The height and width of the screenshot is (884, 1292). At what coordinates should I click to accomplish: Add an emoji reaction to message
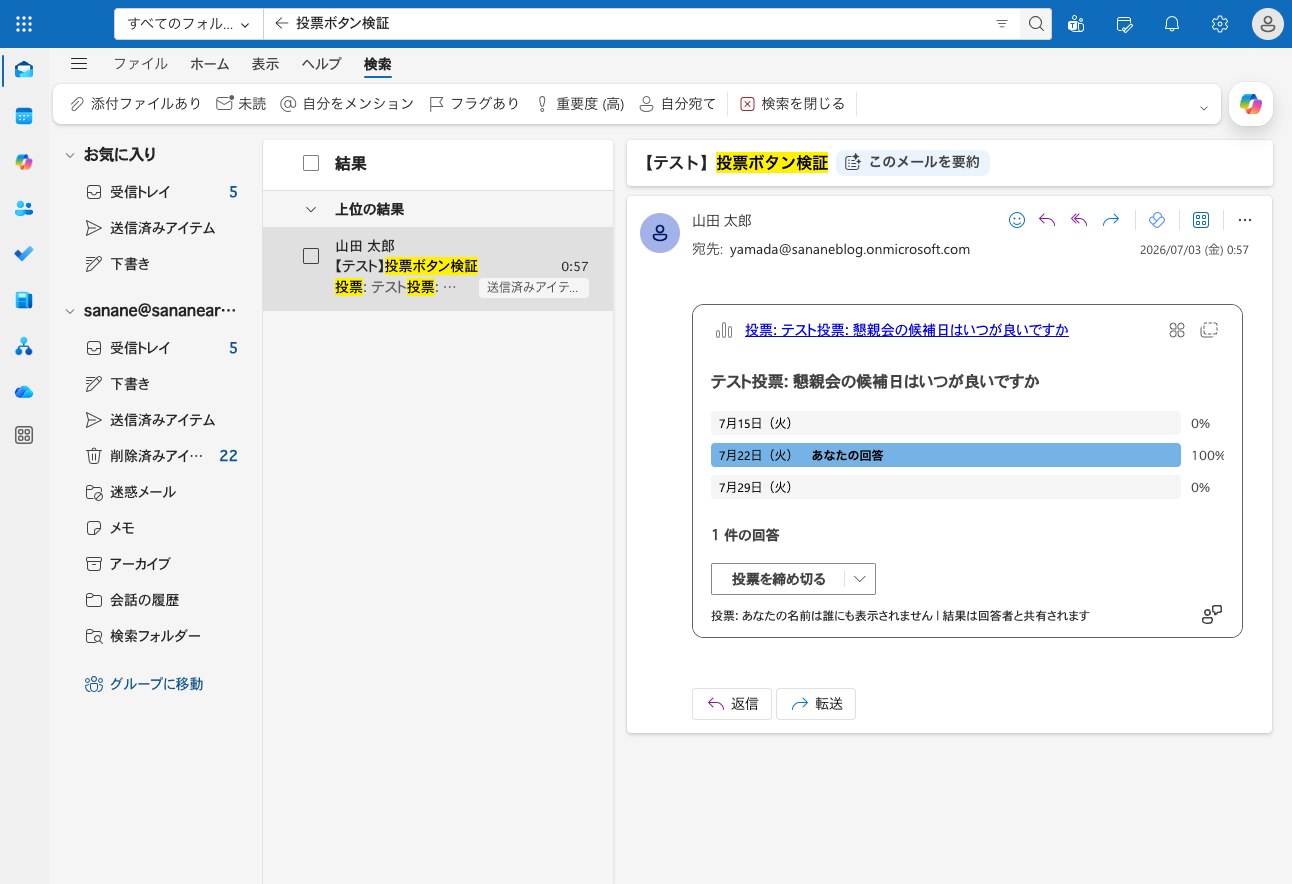(1017, 220)
